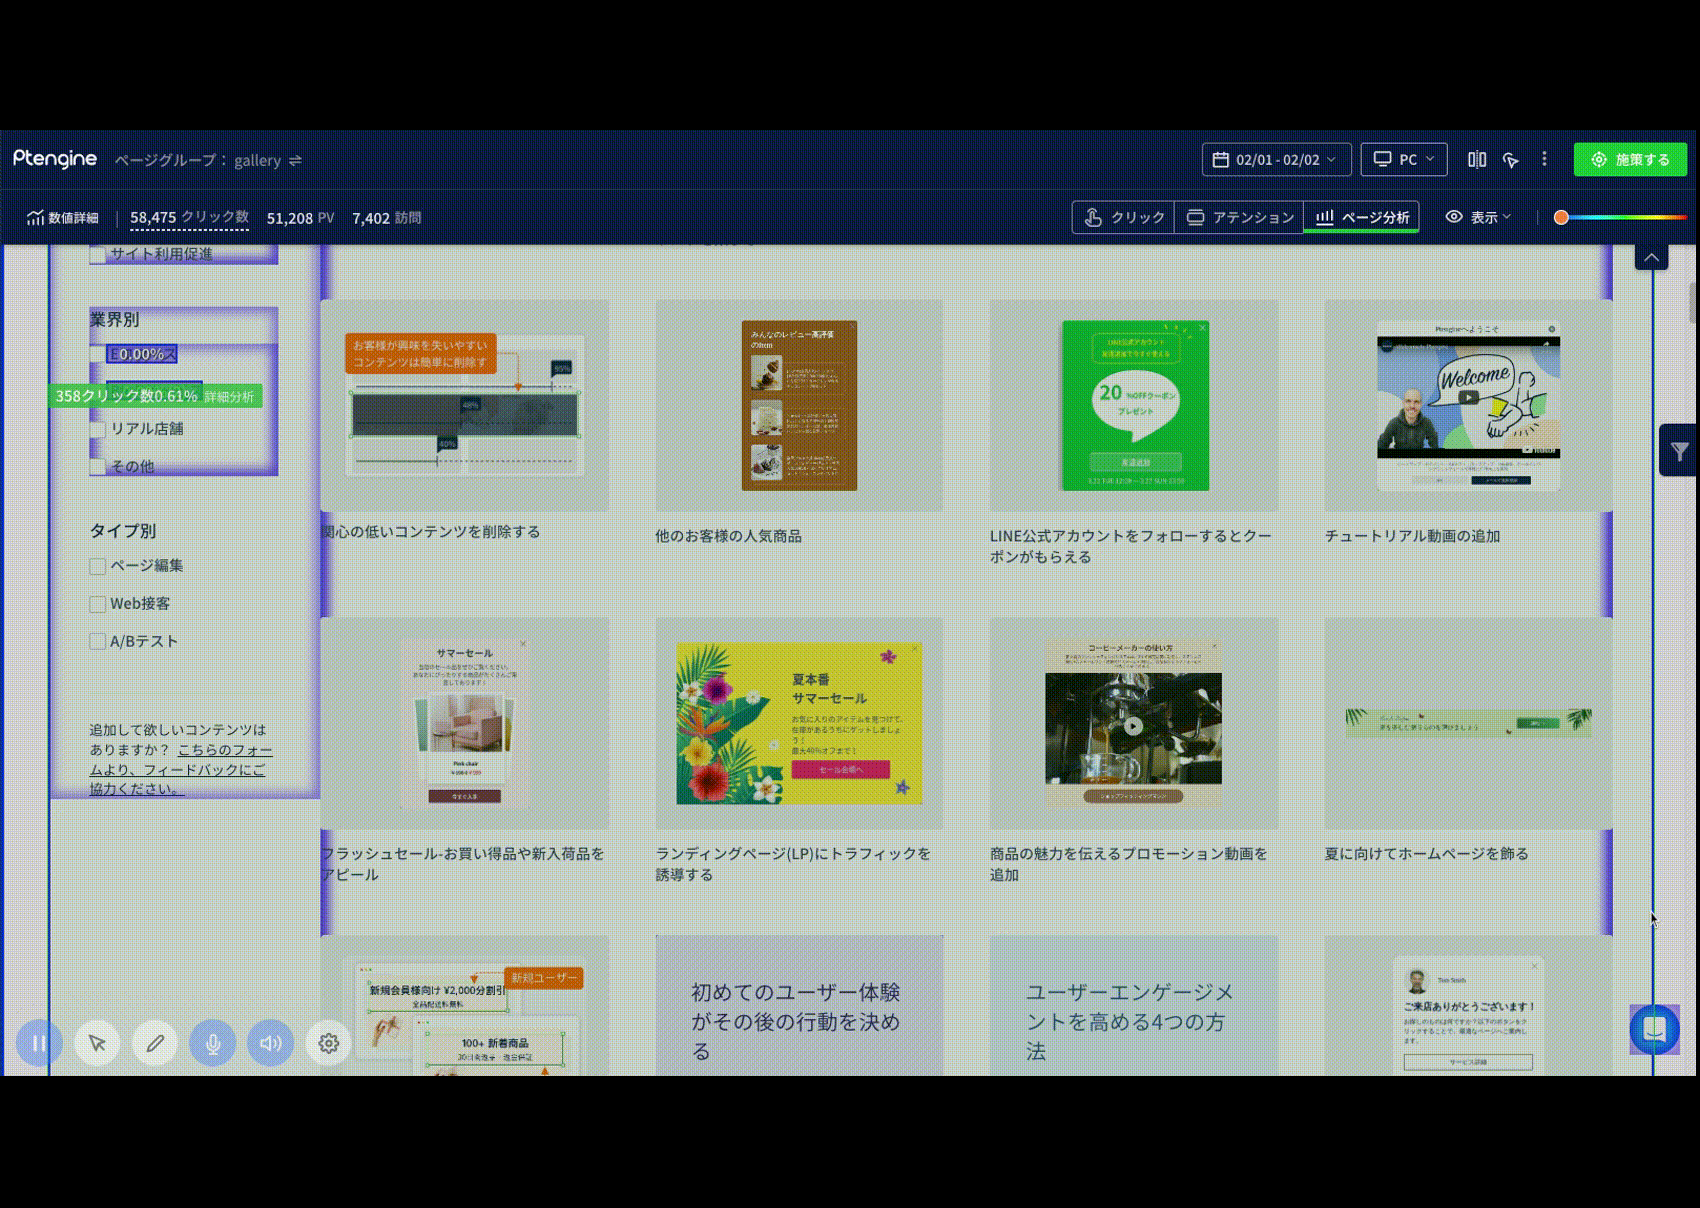Enable the A/Bテスト checkbox
Viewport: 1700px width, 1208px height.
pyautogui.click(x=98, y=642)
